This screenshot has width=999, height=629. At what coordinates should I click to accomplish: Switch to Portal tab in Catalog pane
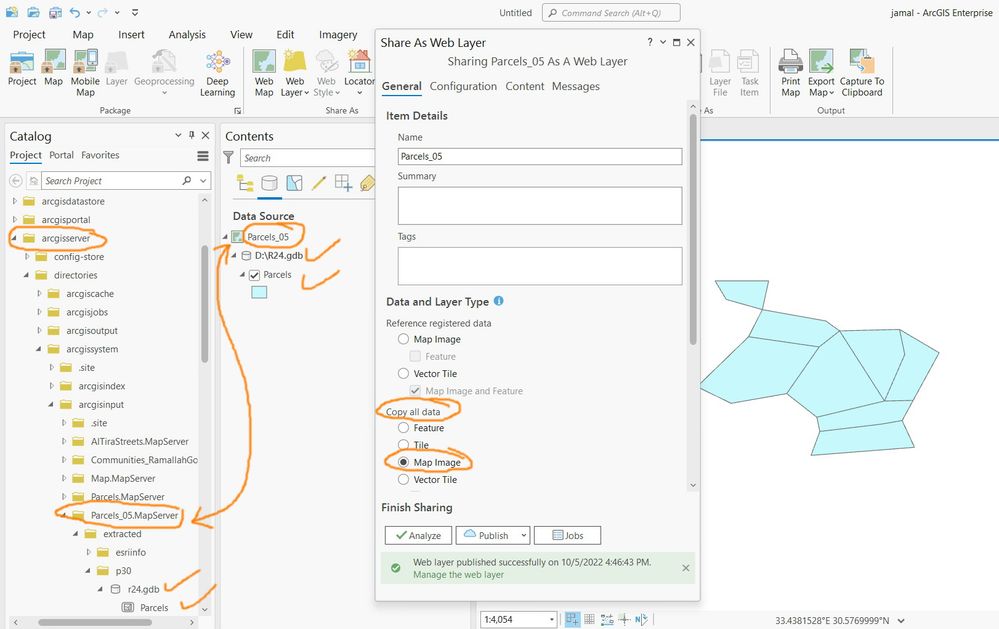tap(61, 155)
